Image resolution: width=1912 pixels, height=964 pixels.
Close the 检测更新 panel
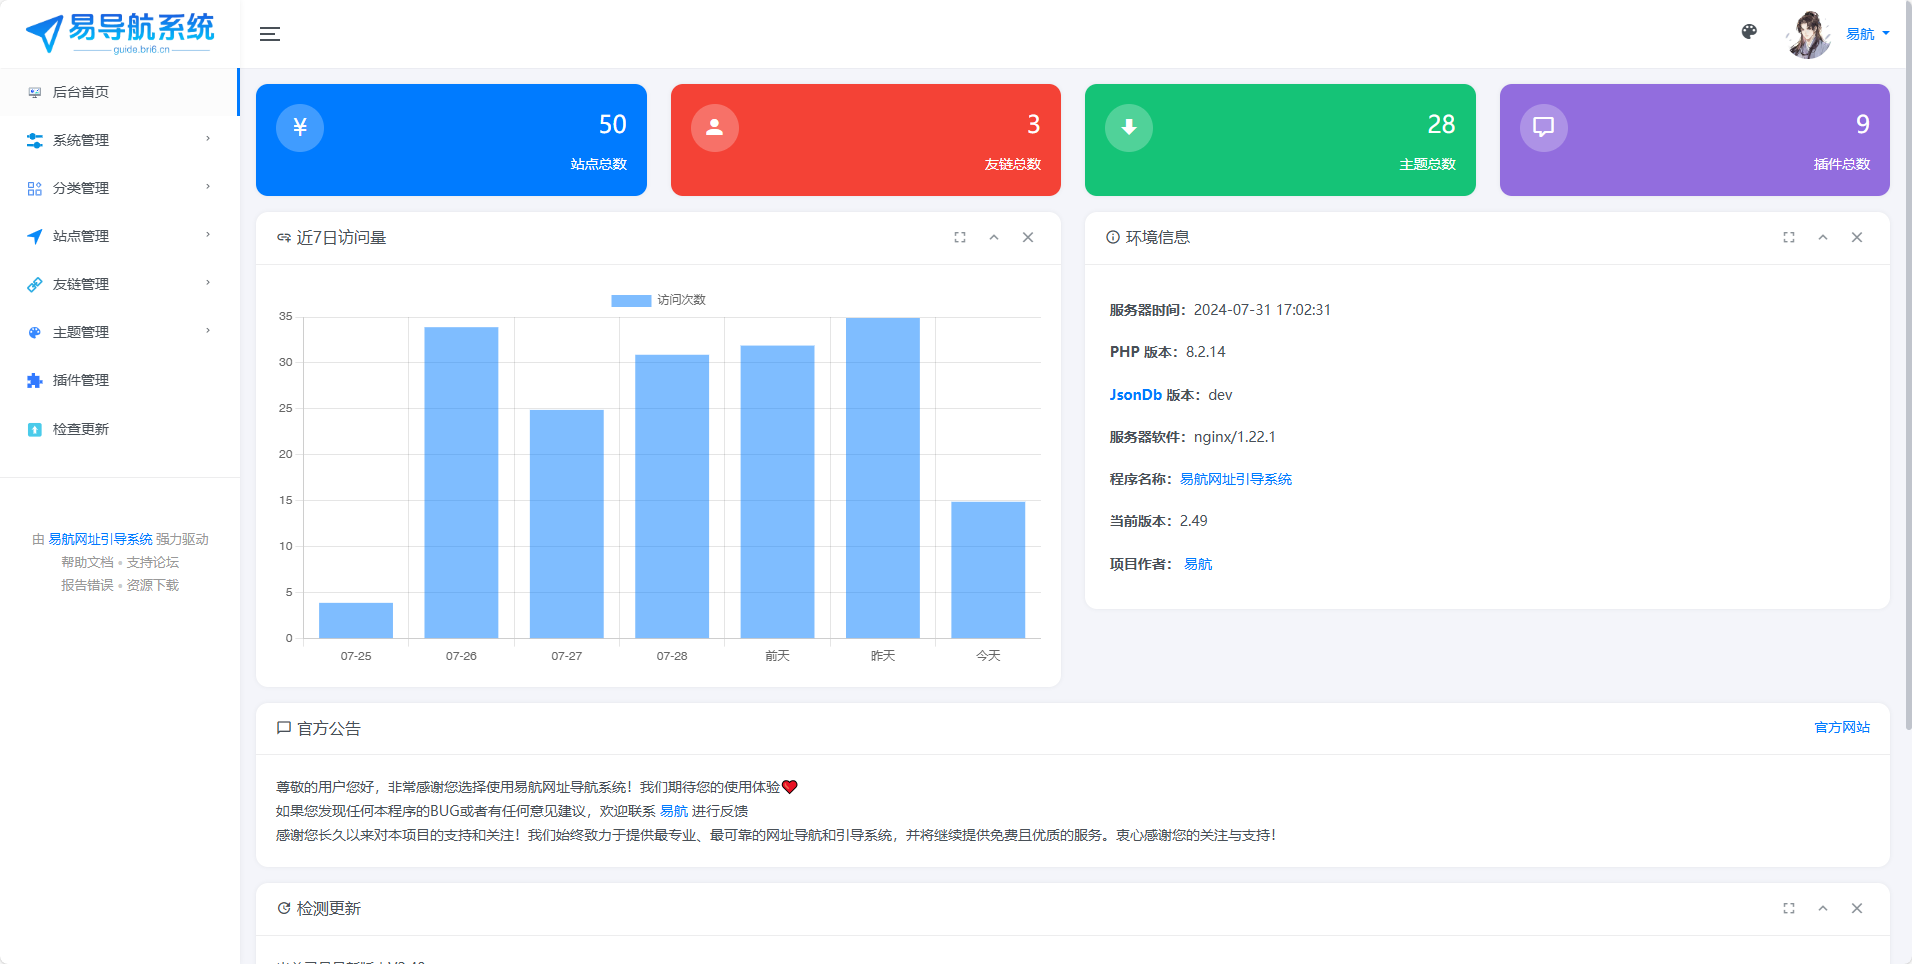[x=1857, y=908]
